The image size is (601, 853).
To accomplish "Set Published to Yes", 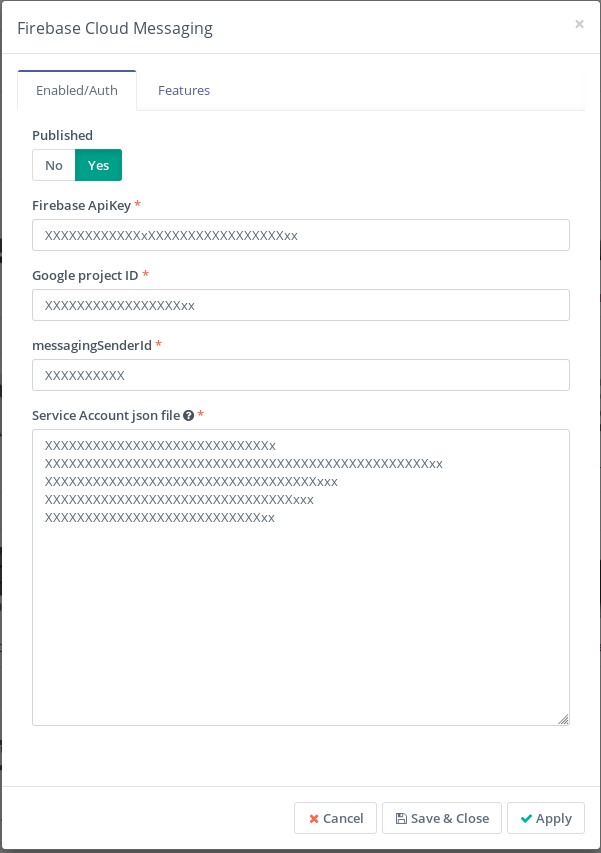I will pyautogui.click(x=98, y=165).
